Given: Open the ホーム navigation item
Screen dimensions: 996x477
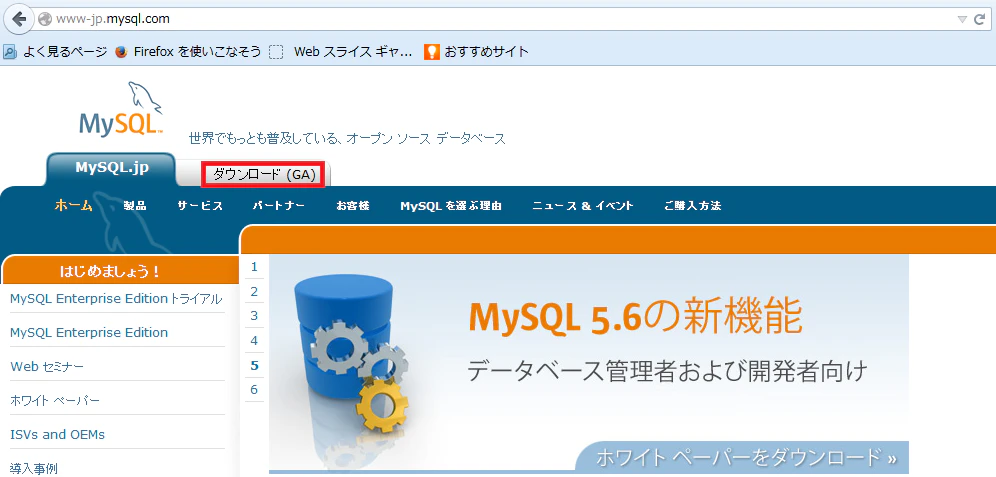Looking at the screenshot, I should point(74,205).
